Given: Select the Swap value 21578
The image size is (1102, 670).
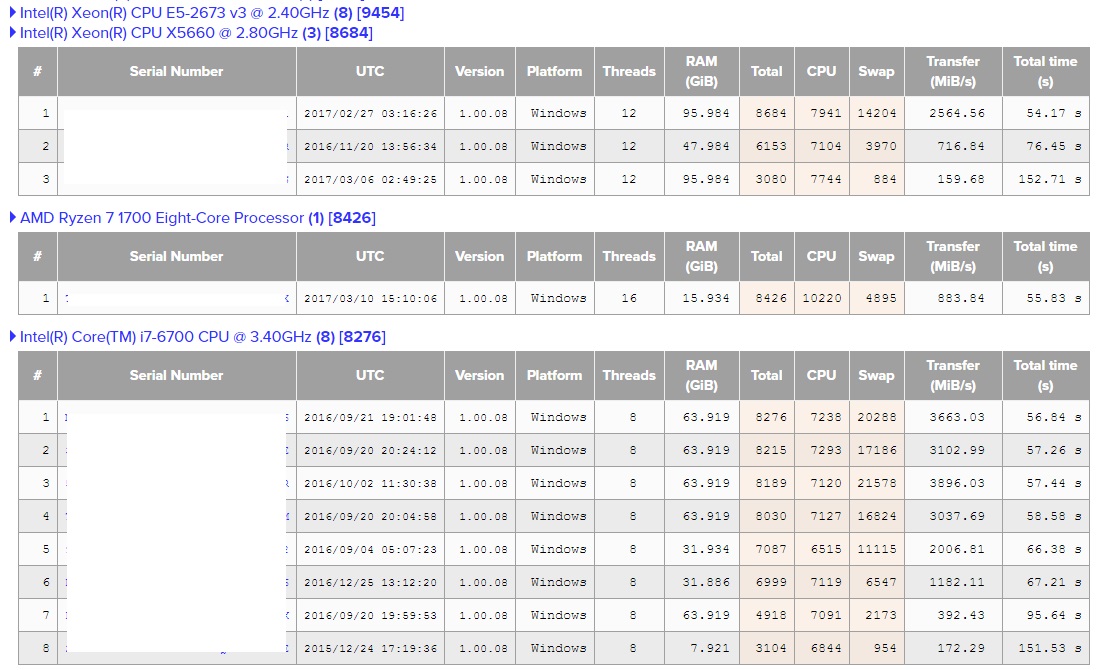Looking at the screenshot, I should click(x=876, y=483).
